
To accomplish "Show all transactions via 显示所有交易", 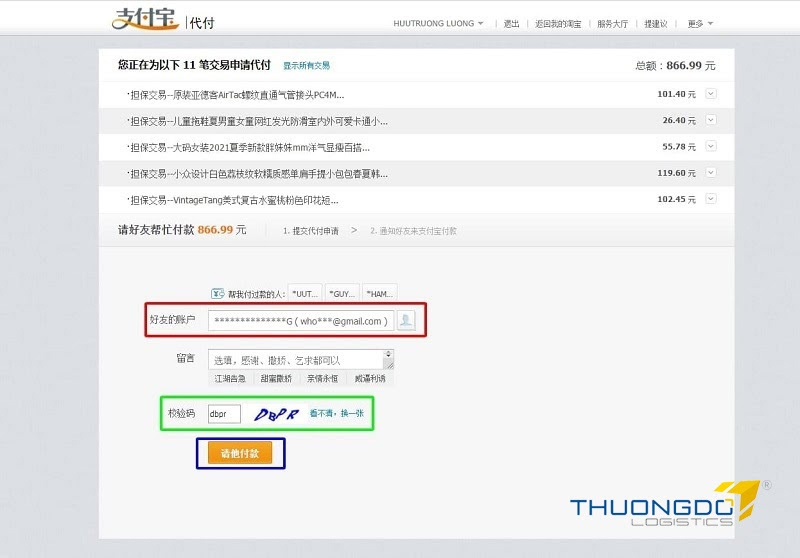I will (306, 65).
